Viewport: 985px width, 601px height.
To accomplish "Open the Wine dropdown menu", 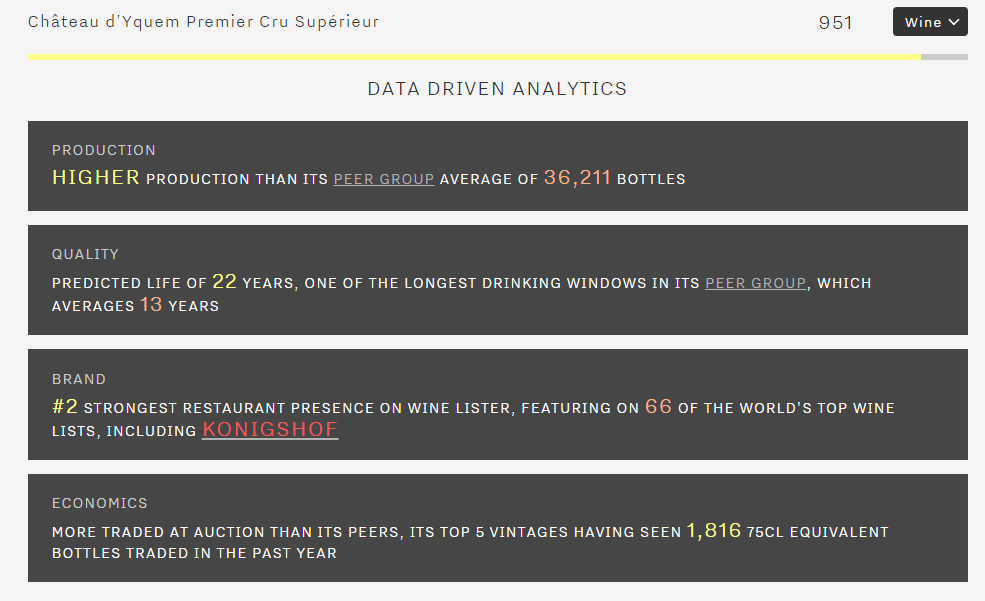I will (929, 22).
